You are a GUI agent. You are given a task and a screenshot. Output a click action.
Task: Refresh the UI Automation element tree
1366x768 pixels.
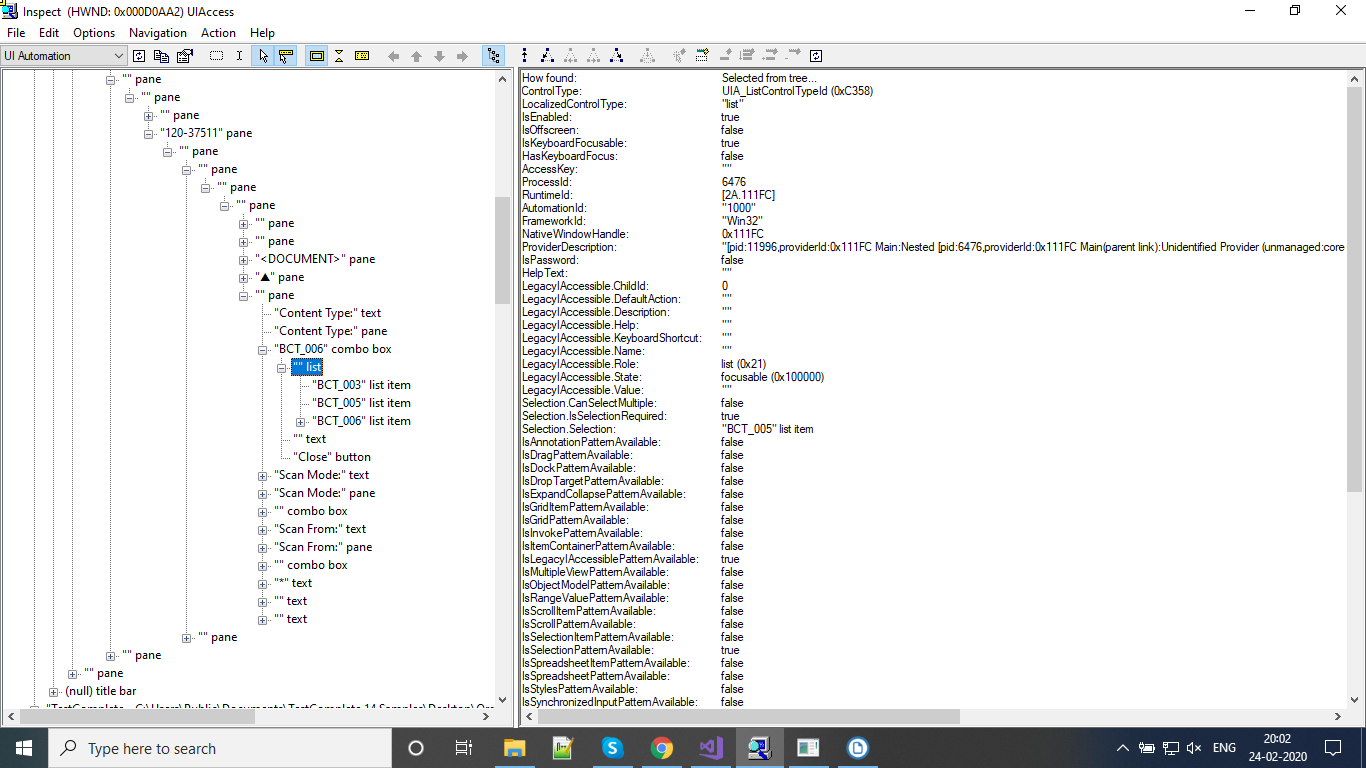click(x=139, y=56)
